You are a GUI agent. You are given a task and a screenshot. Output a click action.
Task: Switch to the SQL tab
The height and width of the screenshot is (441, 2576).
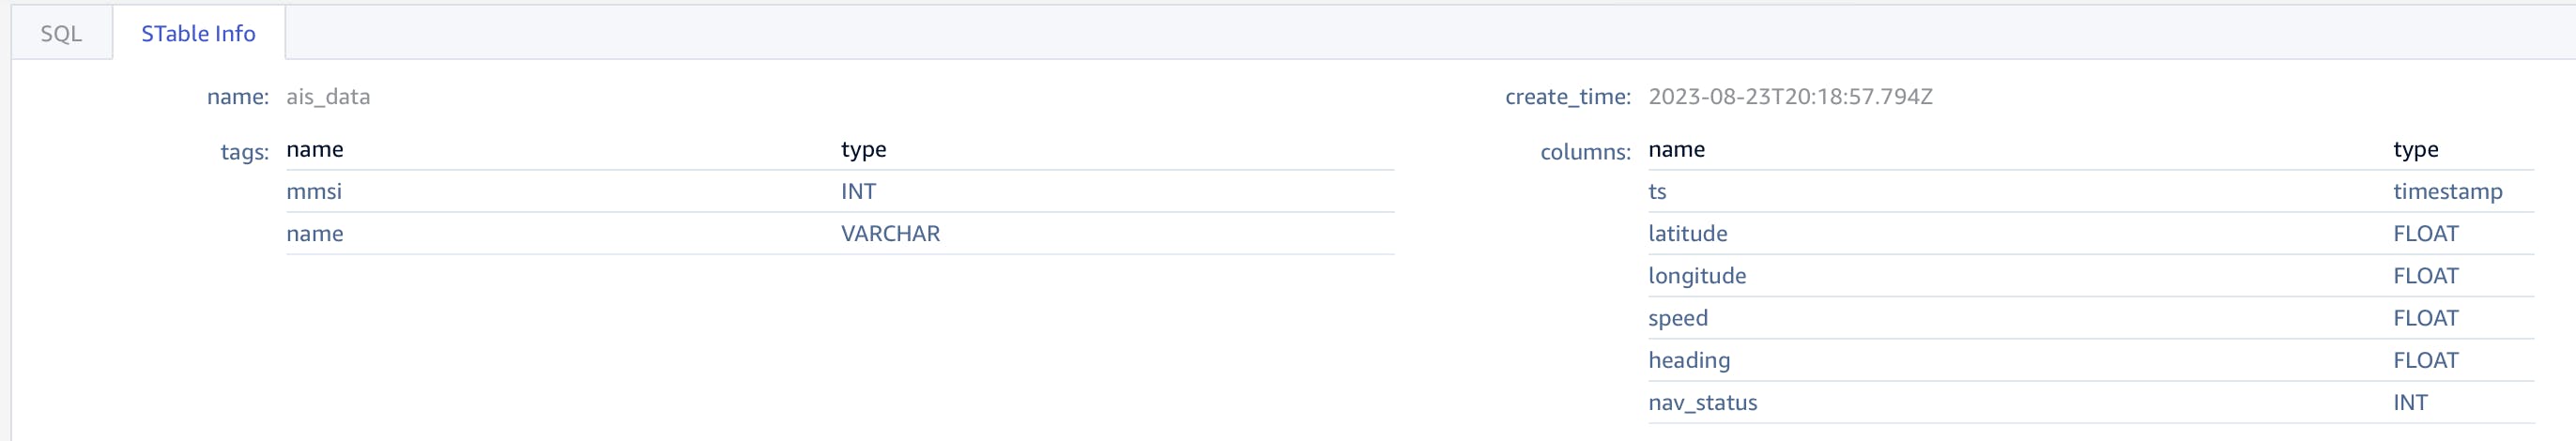[x=61, y=34]
